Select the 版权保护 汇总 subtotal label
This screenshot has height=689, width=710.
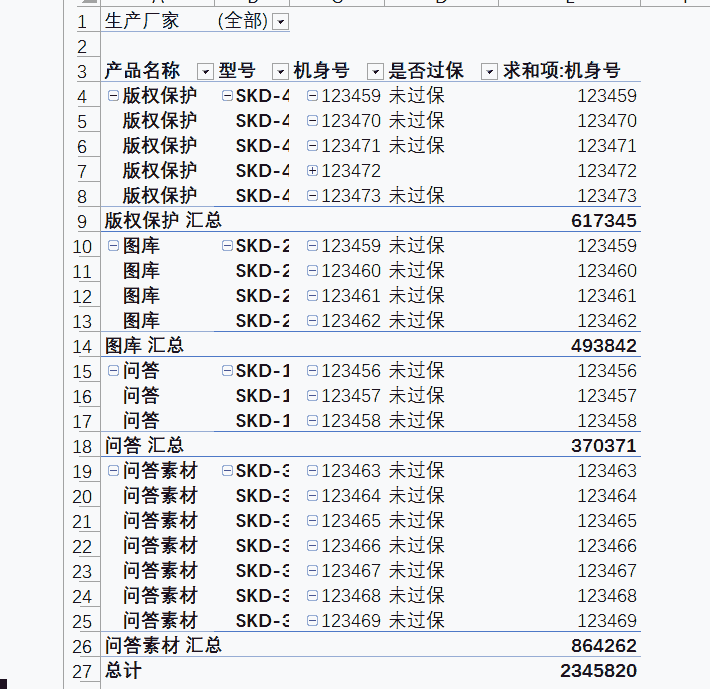click(x=163, y=220)
